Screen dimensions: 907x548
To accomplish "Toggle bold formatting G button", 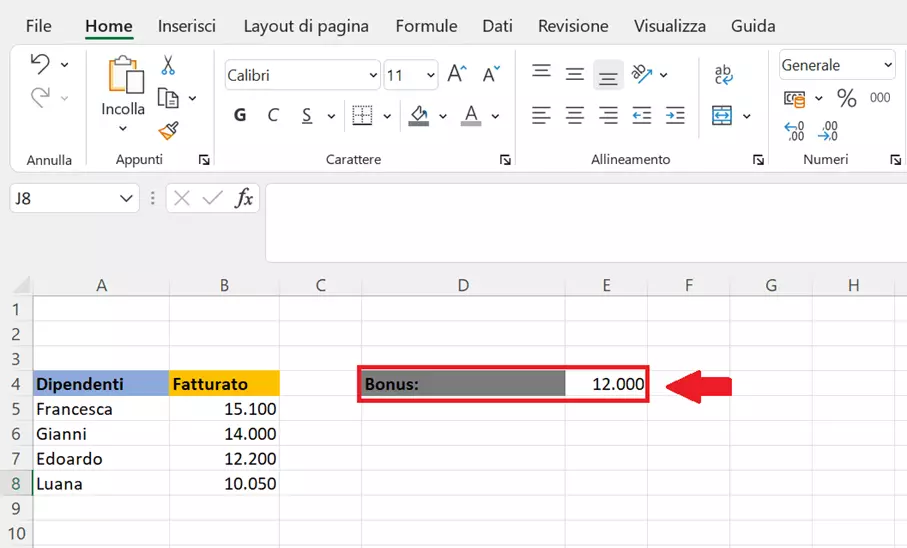I will click(240, 115).
